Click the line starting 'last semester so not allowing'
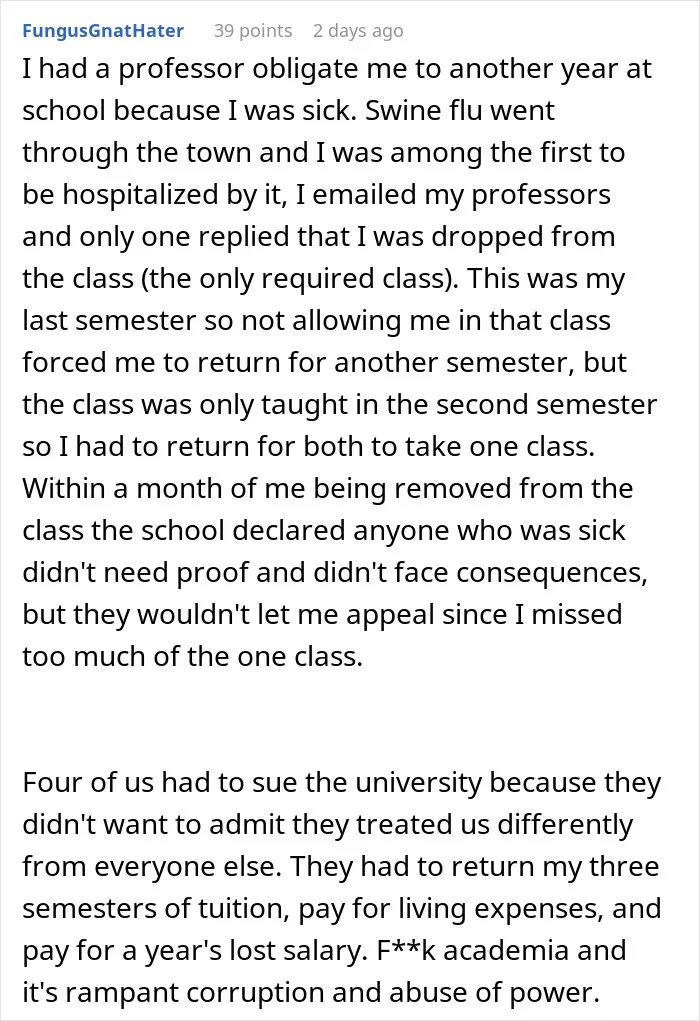The width and height of the screenshot is (700, 1021). [x=316, y=320]
